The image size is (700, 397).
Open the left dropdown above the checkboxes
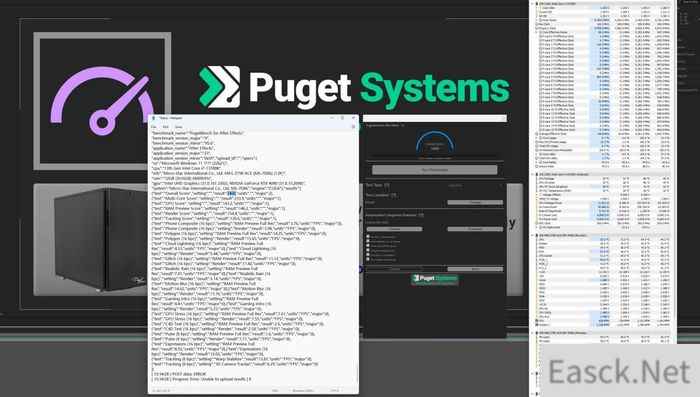tap(394, 229)
